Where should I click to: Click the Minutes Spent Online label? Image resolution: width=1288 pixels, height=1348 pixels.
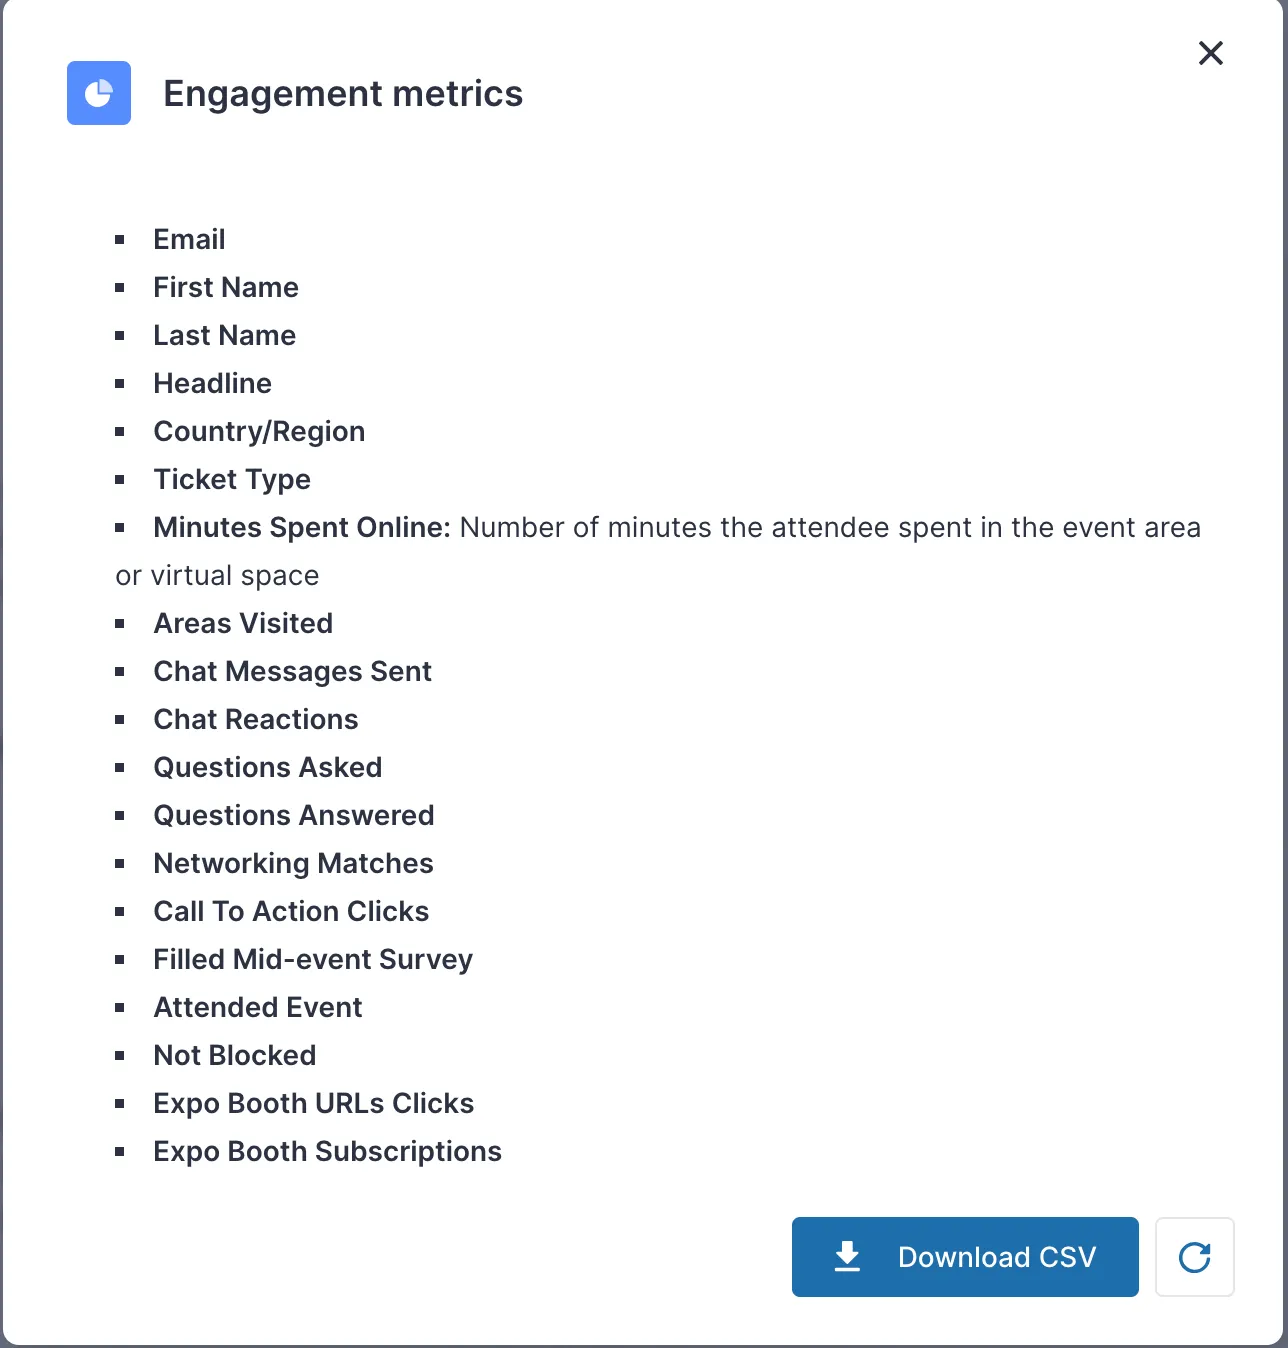tap(302, 528)
